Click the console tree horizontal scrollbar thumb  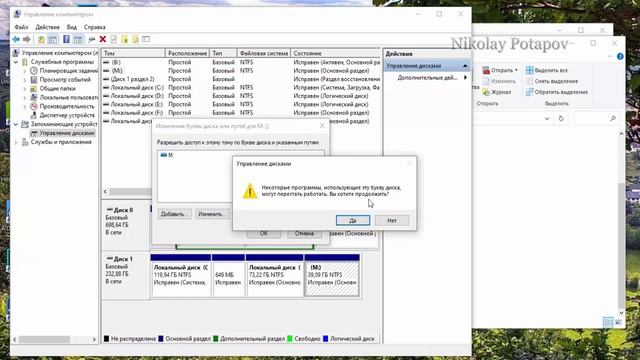click(44, 339)
